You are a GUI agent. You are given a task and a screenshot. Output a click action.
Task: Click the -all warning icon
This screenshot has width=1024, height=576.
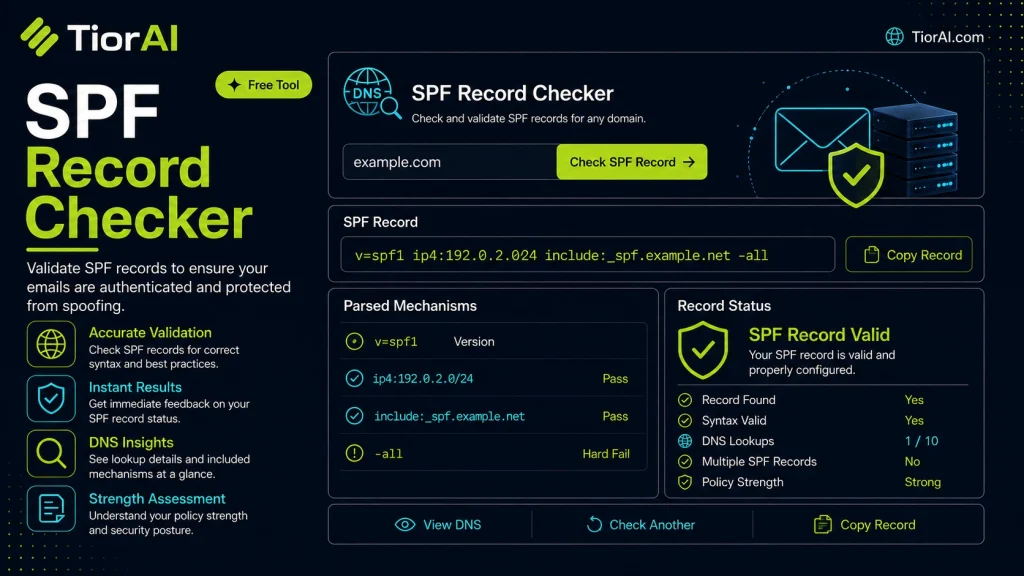pyautogui.click(x=355, y=453)
